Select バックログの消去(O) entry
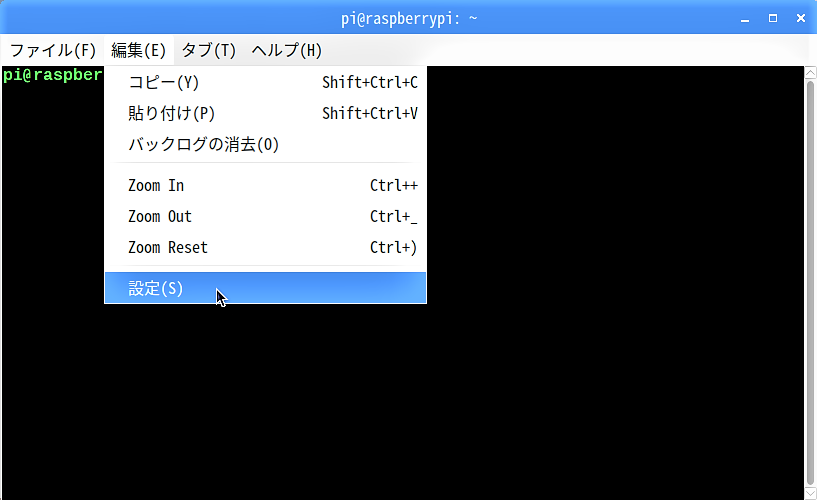The width and height of the screenshot is (817, 500). pyautogui.click(x=265, y=144)
